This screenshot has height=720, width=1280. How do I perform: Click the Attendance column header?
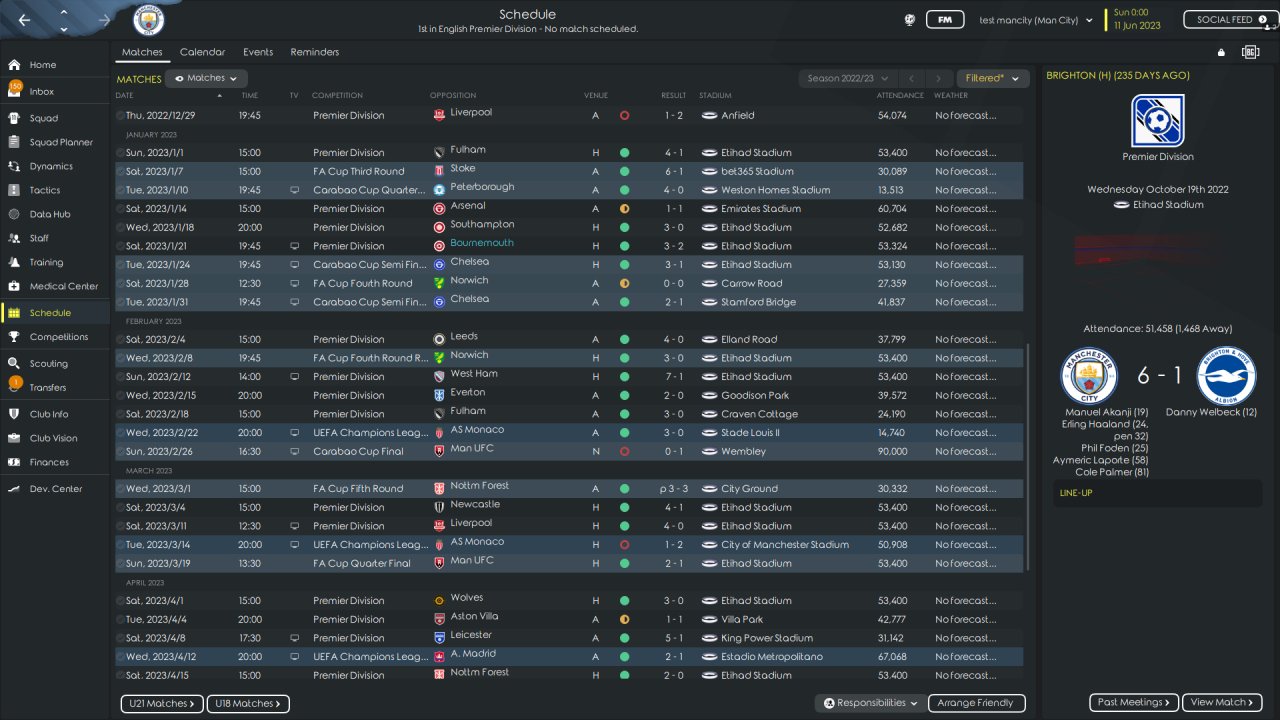click(900, 96)
